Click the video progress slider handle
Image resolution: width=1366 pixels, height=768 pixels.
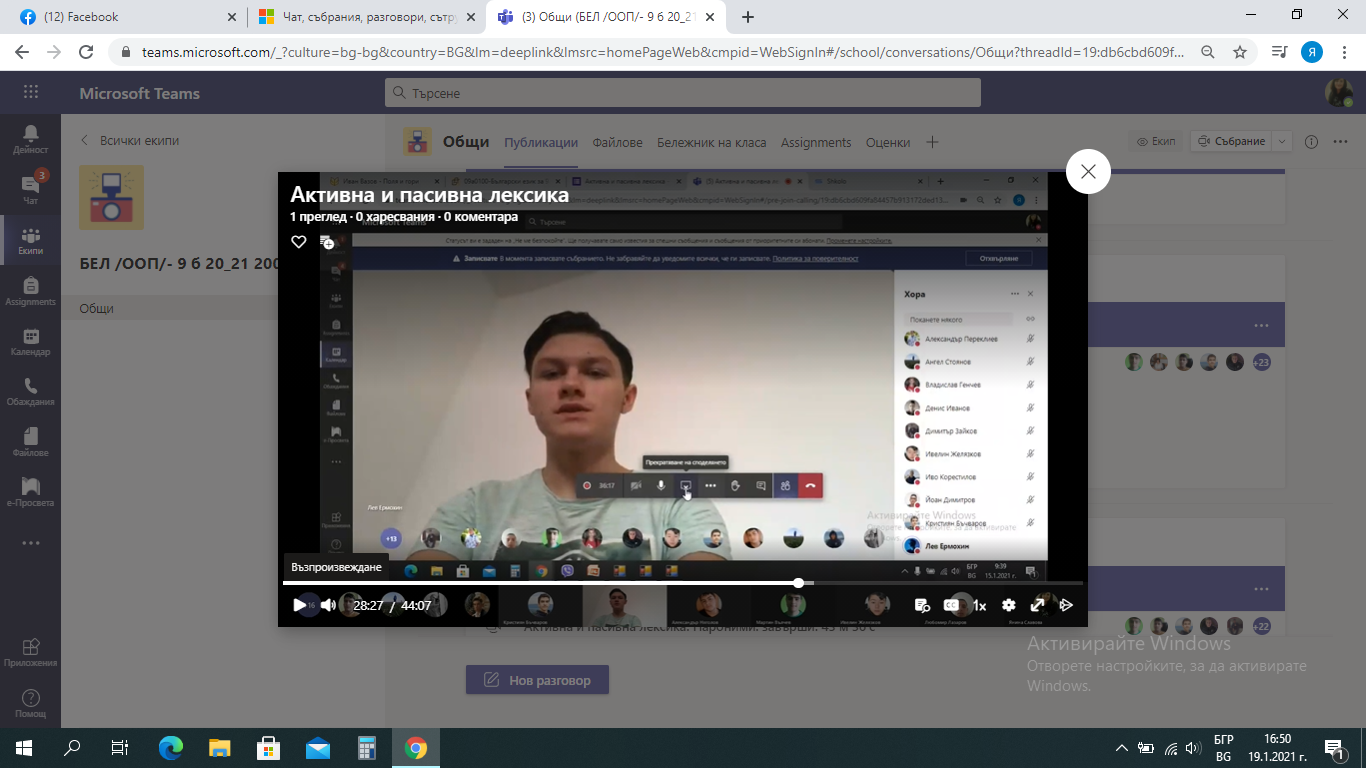(798, 582)
